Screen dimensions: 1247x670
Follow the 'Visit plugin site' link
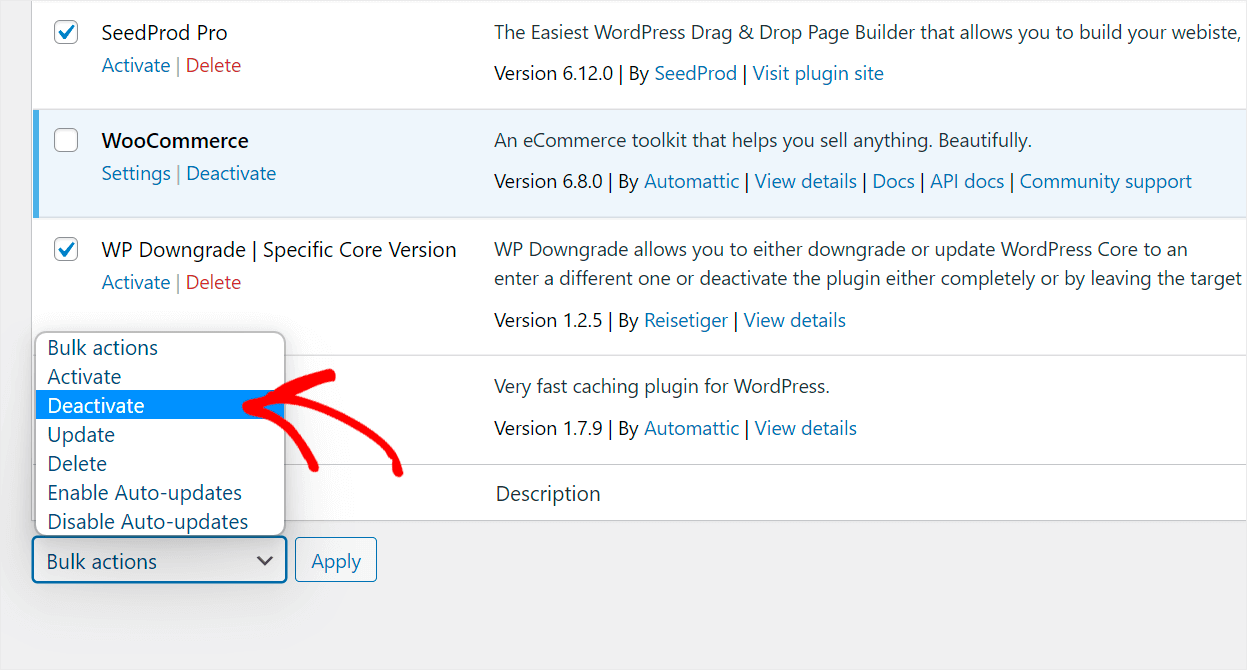pos(818,73)
